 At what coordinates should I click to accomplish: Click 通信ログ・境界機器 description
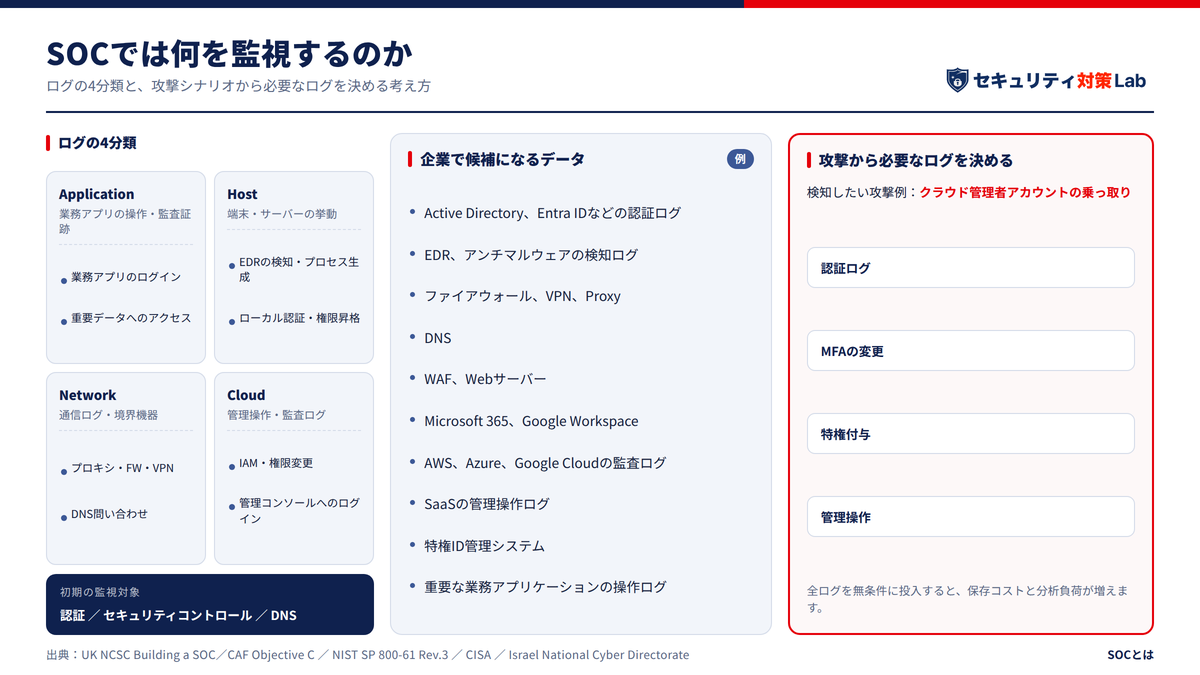click(x=108, y=415)
